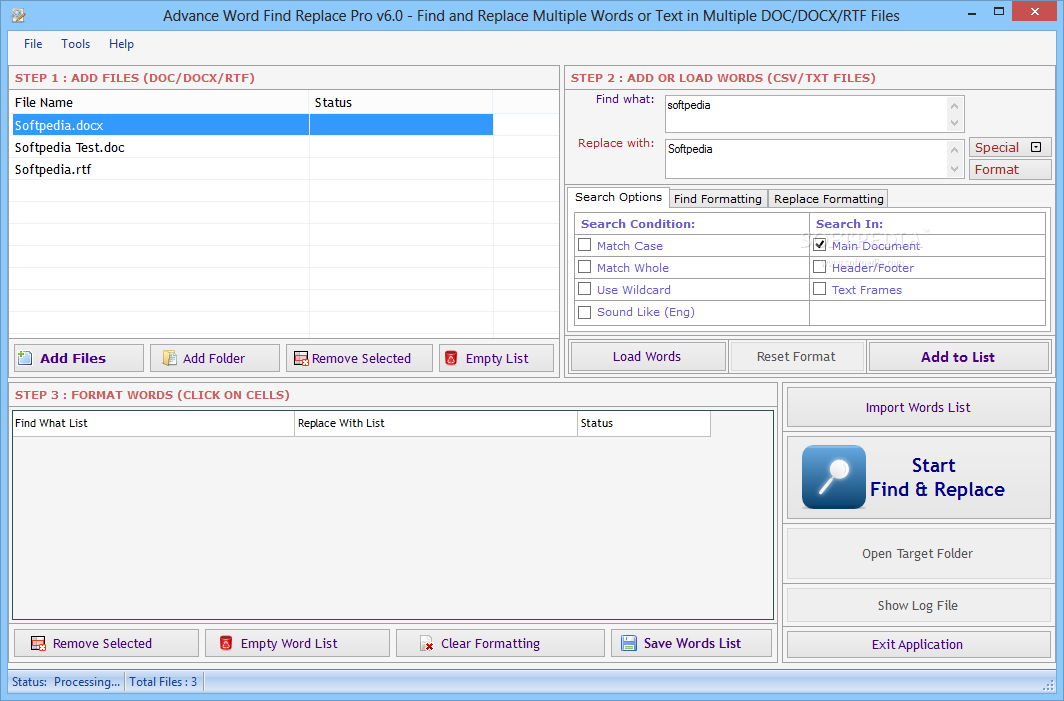Screen dimensions: 1064x701
Task: Open the Help menu
Action: coord(121,43)
